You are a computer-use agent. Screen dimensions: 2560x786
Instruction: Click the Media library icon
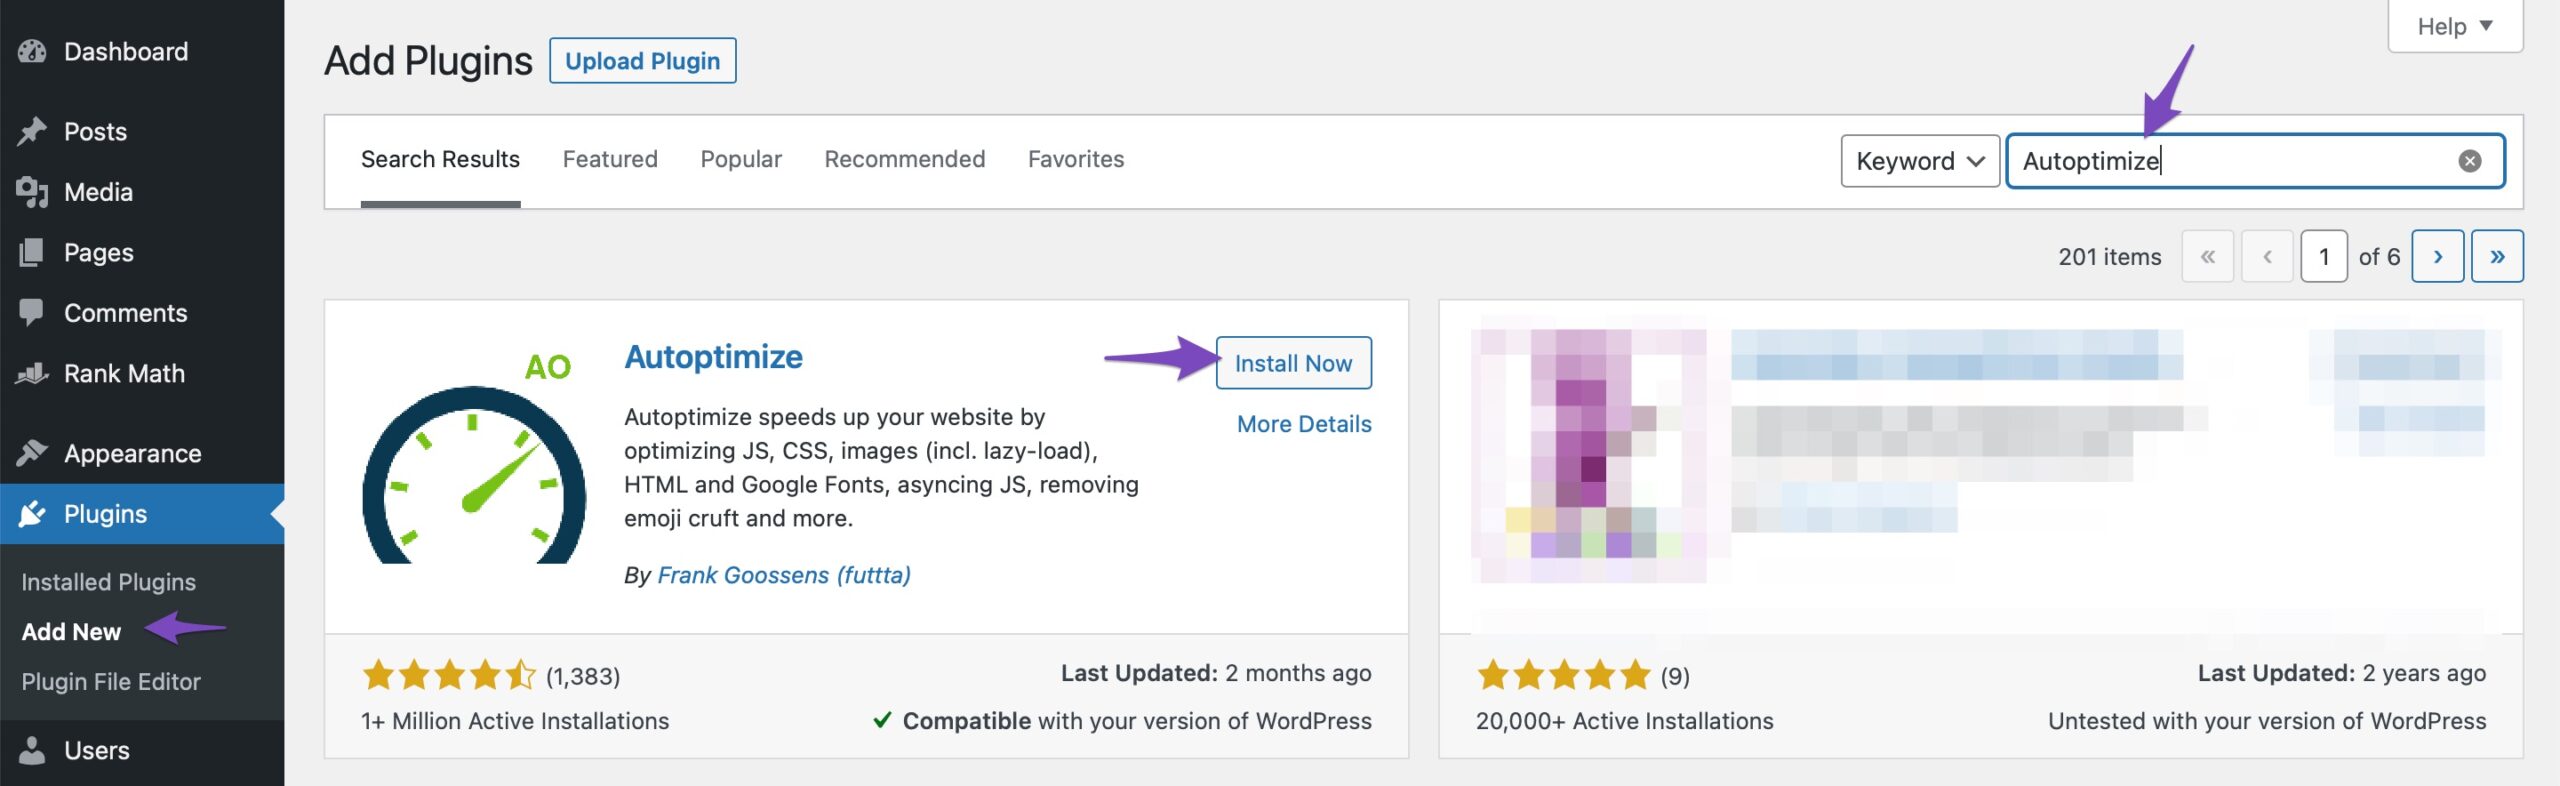click(32, 192)
